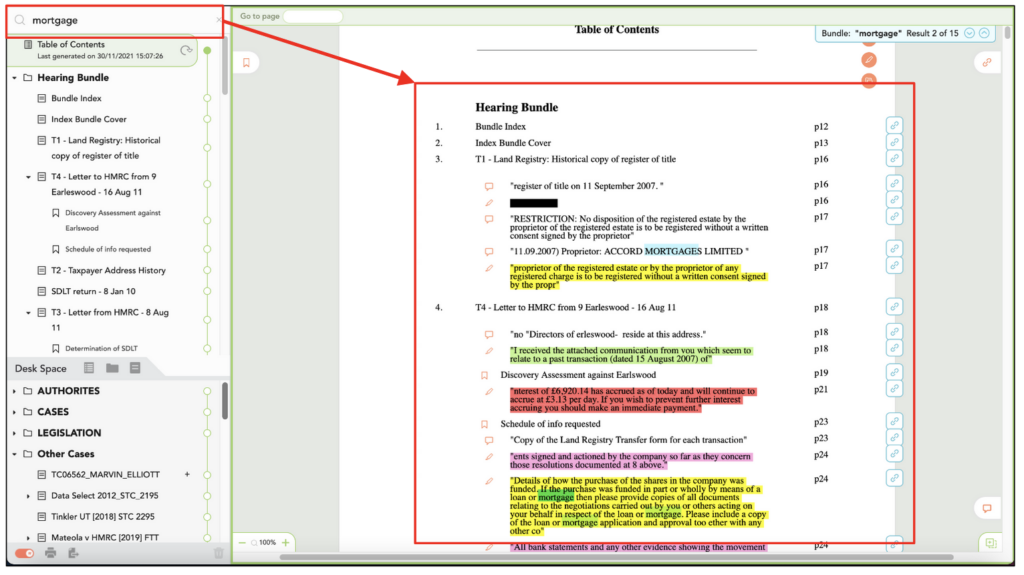Zoom out with the minus icon
The width and height of the screenshot is (1024, 575).
(x=242, y=543)
